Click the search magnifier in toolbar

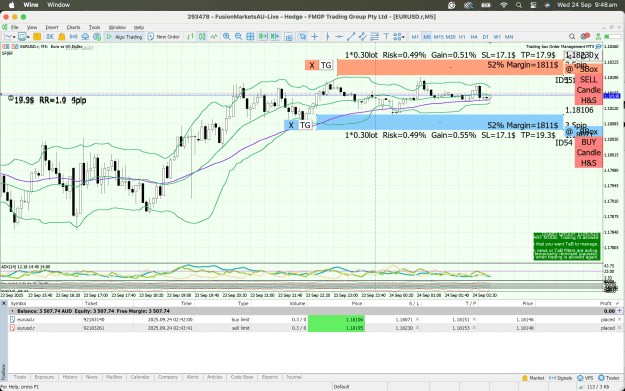(x=572, y=37)
